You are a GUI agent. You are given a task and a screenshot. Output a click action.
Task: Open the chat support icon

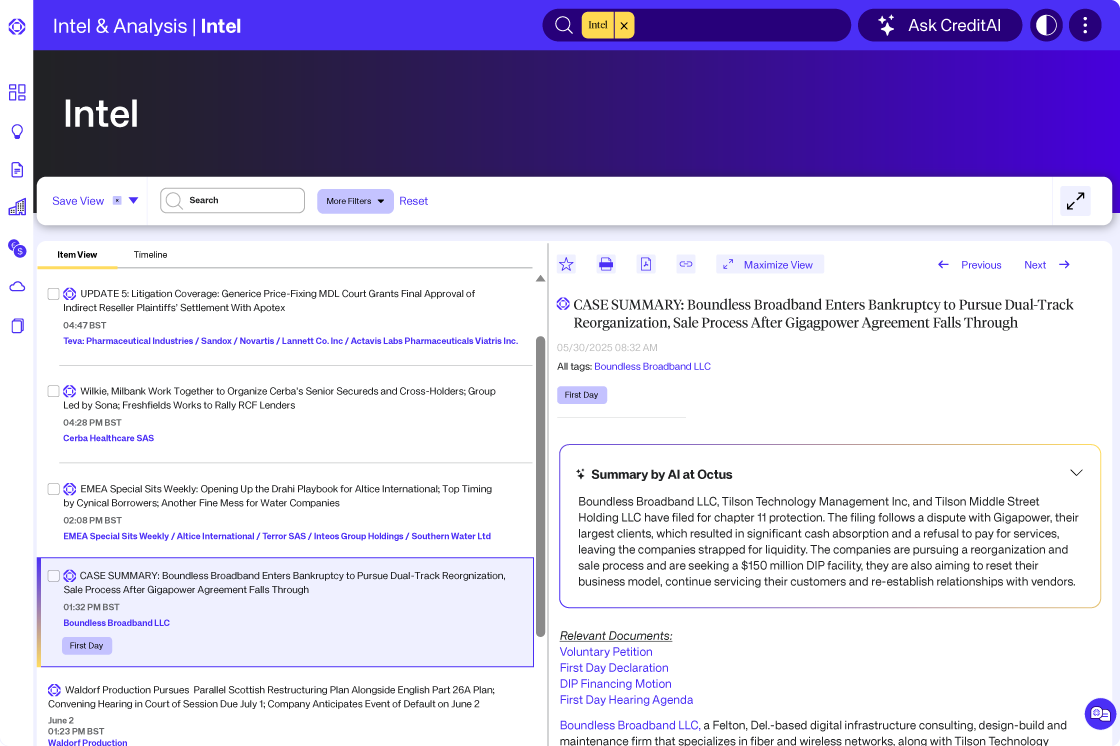[1100, 713]
